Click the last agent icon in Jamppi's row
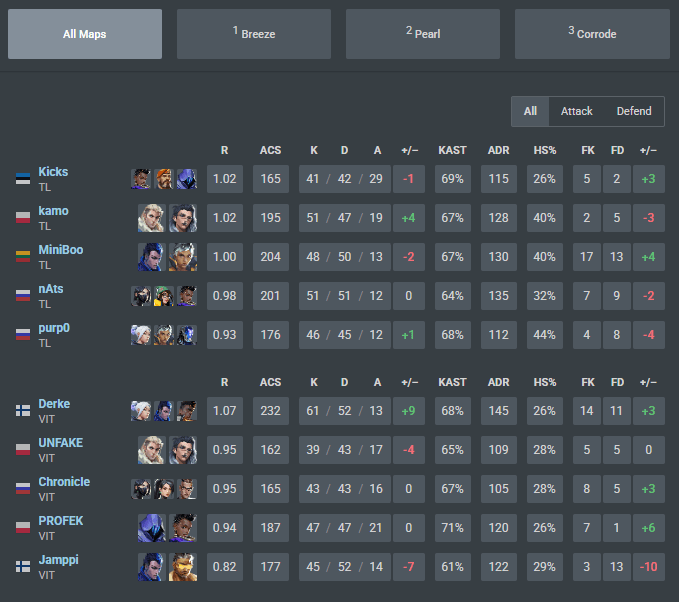The width and height of the screenshot is (679, 602). 183,566
